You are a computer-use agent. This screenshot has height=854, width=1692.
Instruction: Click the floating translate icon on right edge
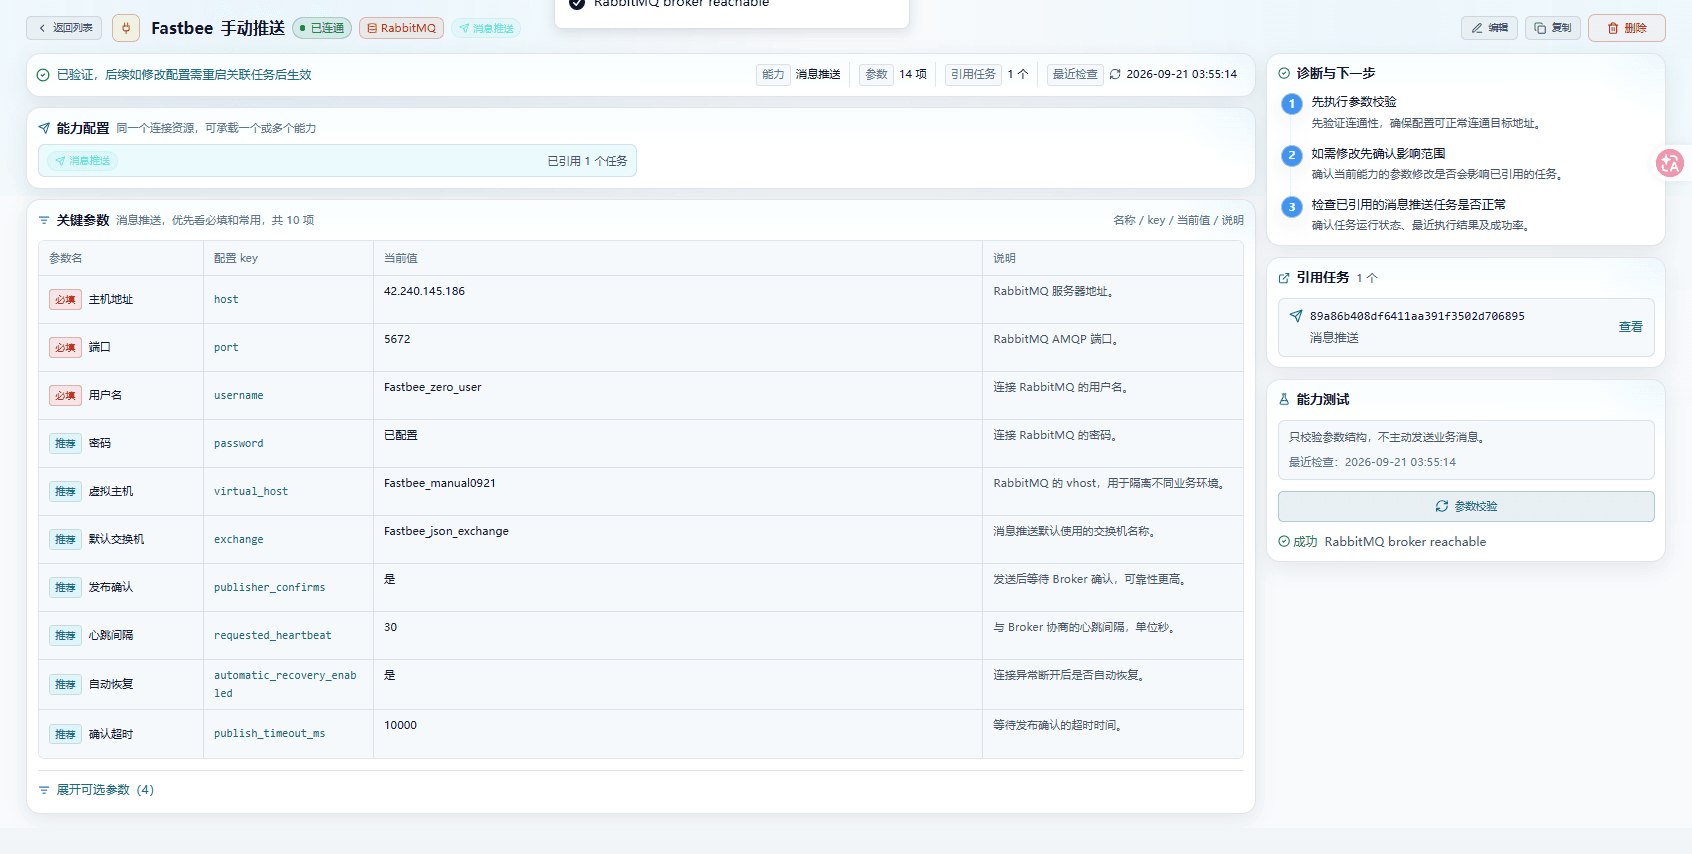[1670, 163]
